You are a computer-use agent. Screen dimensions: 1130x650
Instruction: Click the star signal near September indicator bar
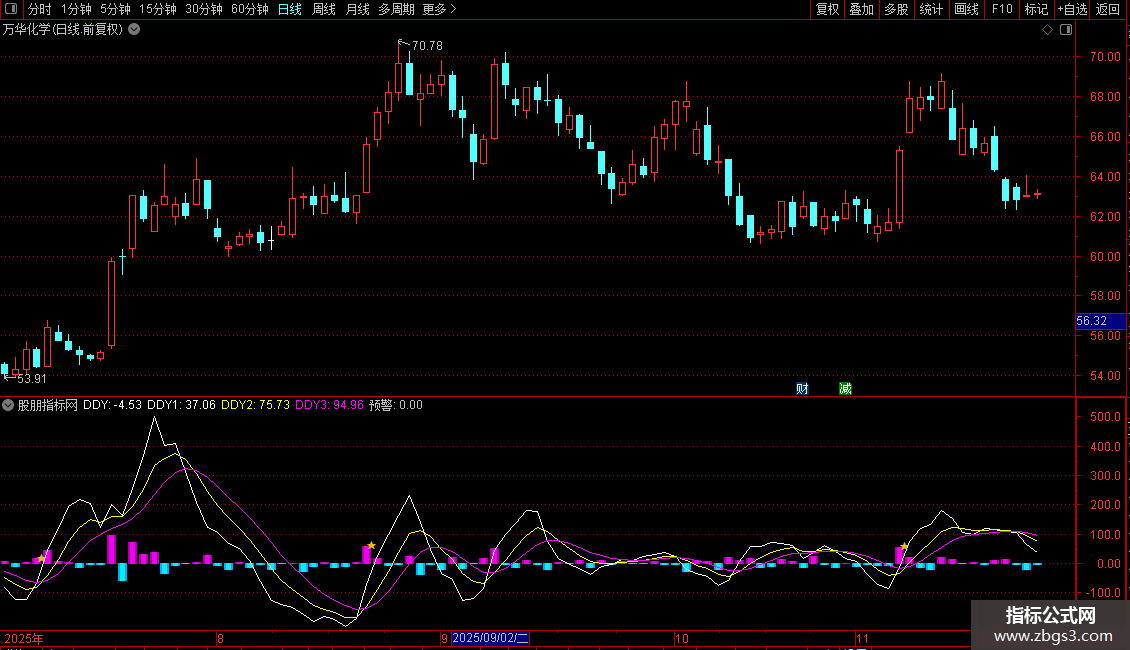coord(371,545)
